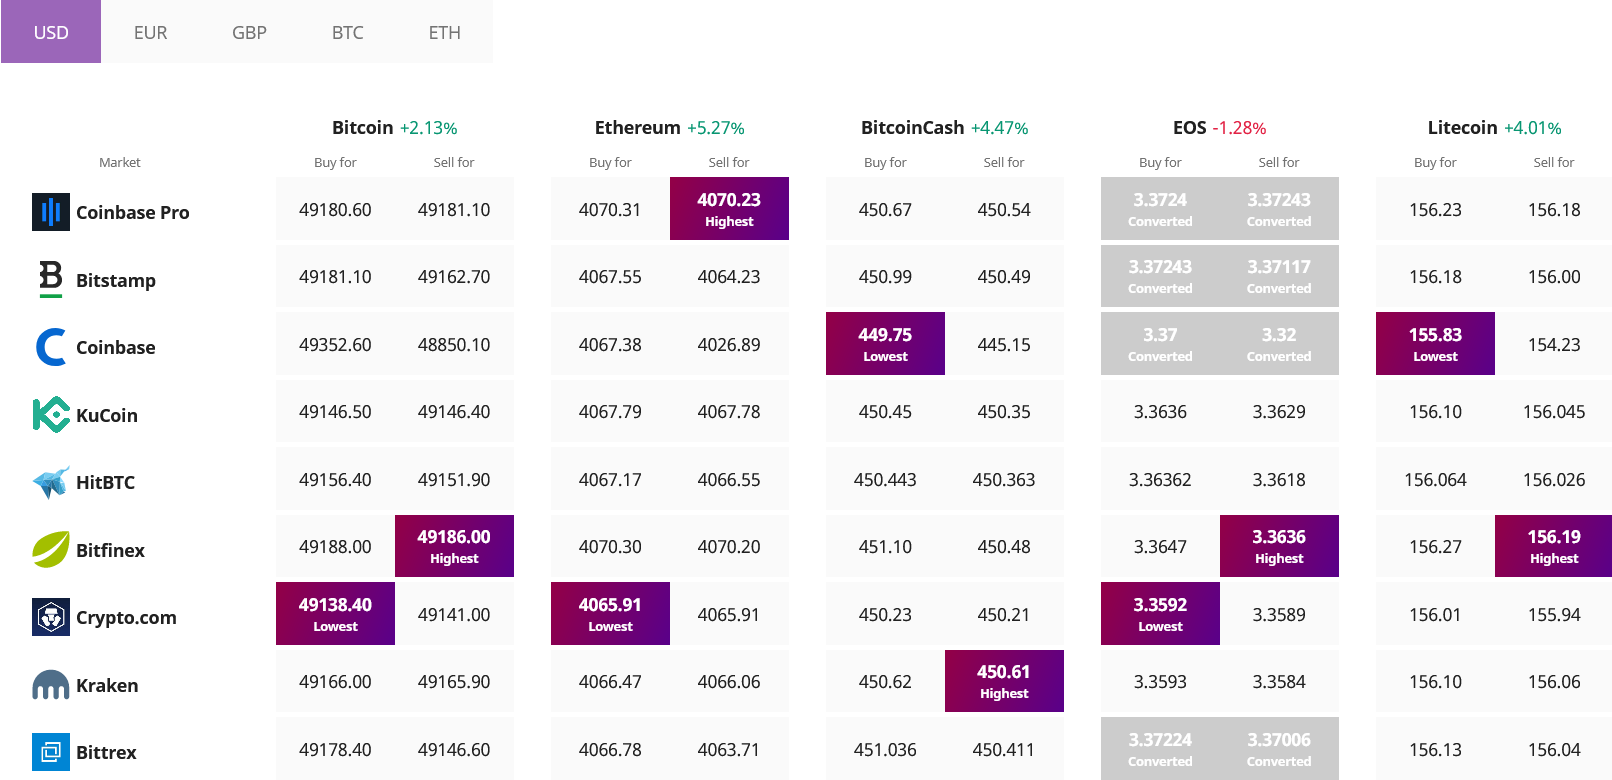Select EOS highest sell price 3.3636

click(1279, 546)
